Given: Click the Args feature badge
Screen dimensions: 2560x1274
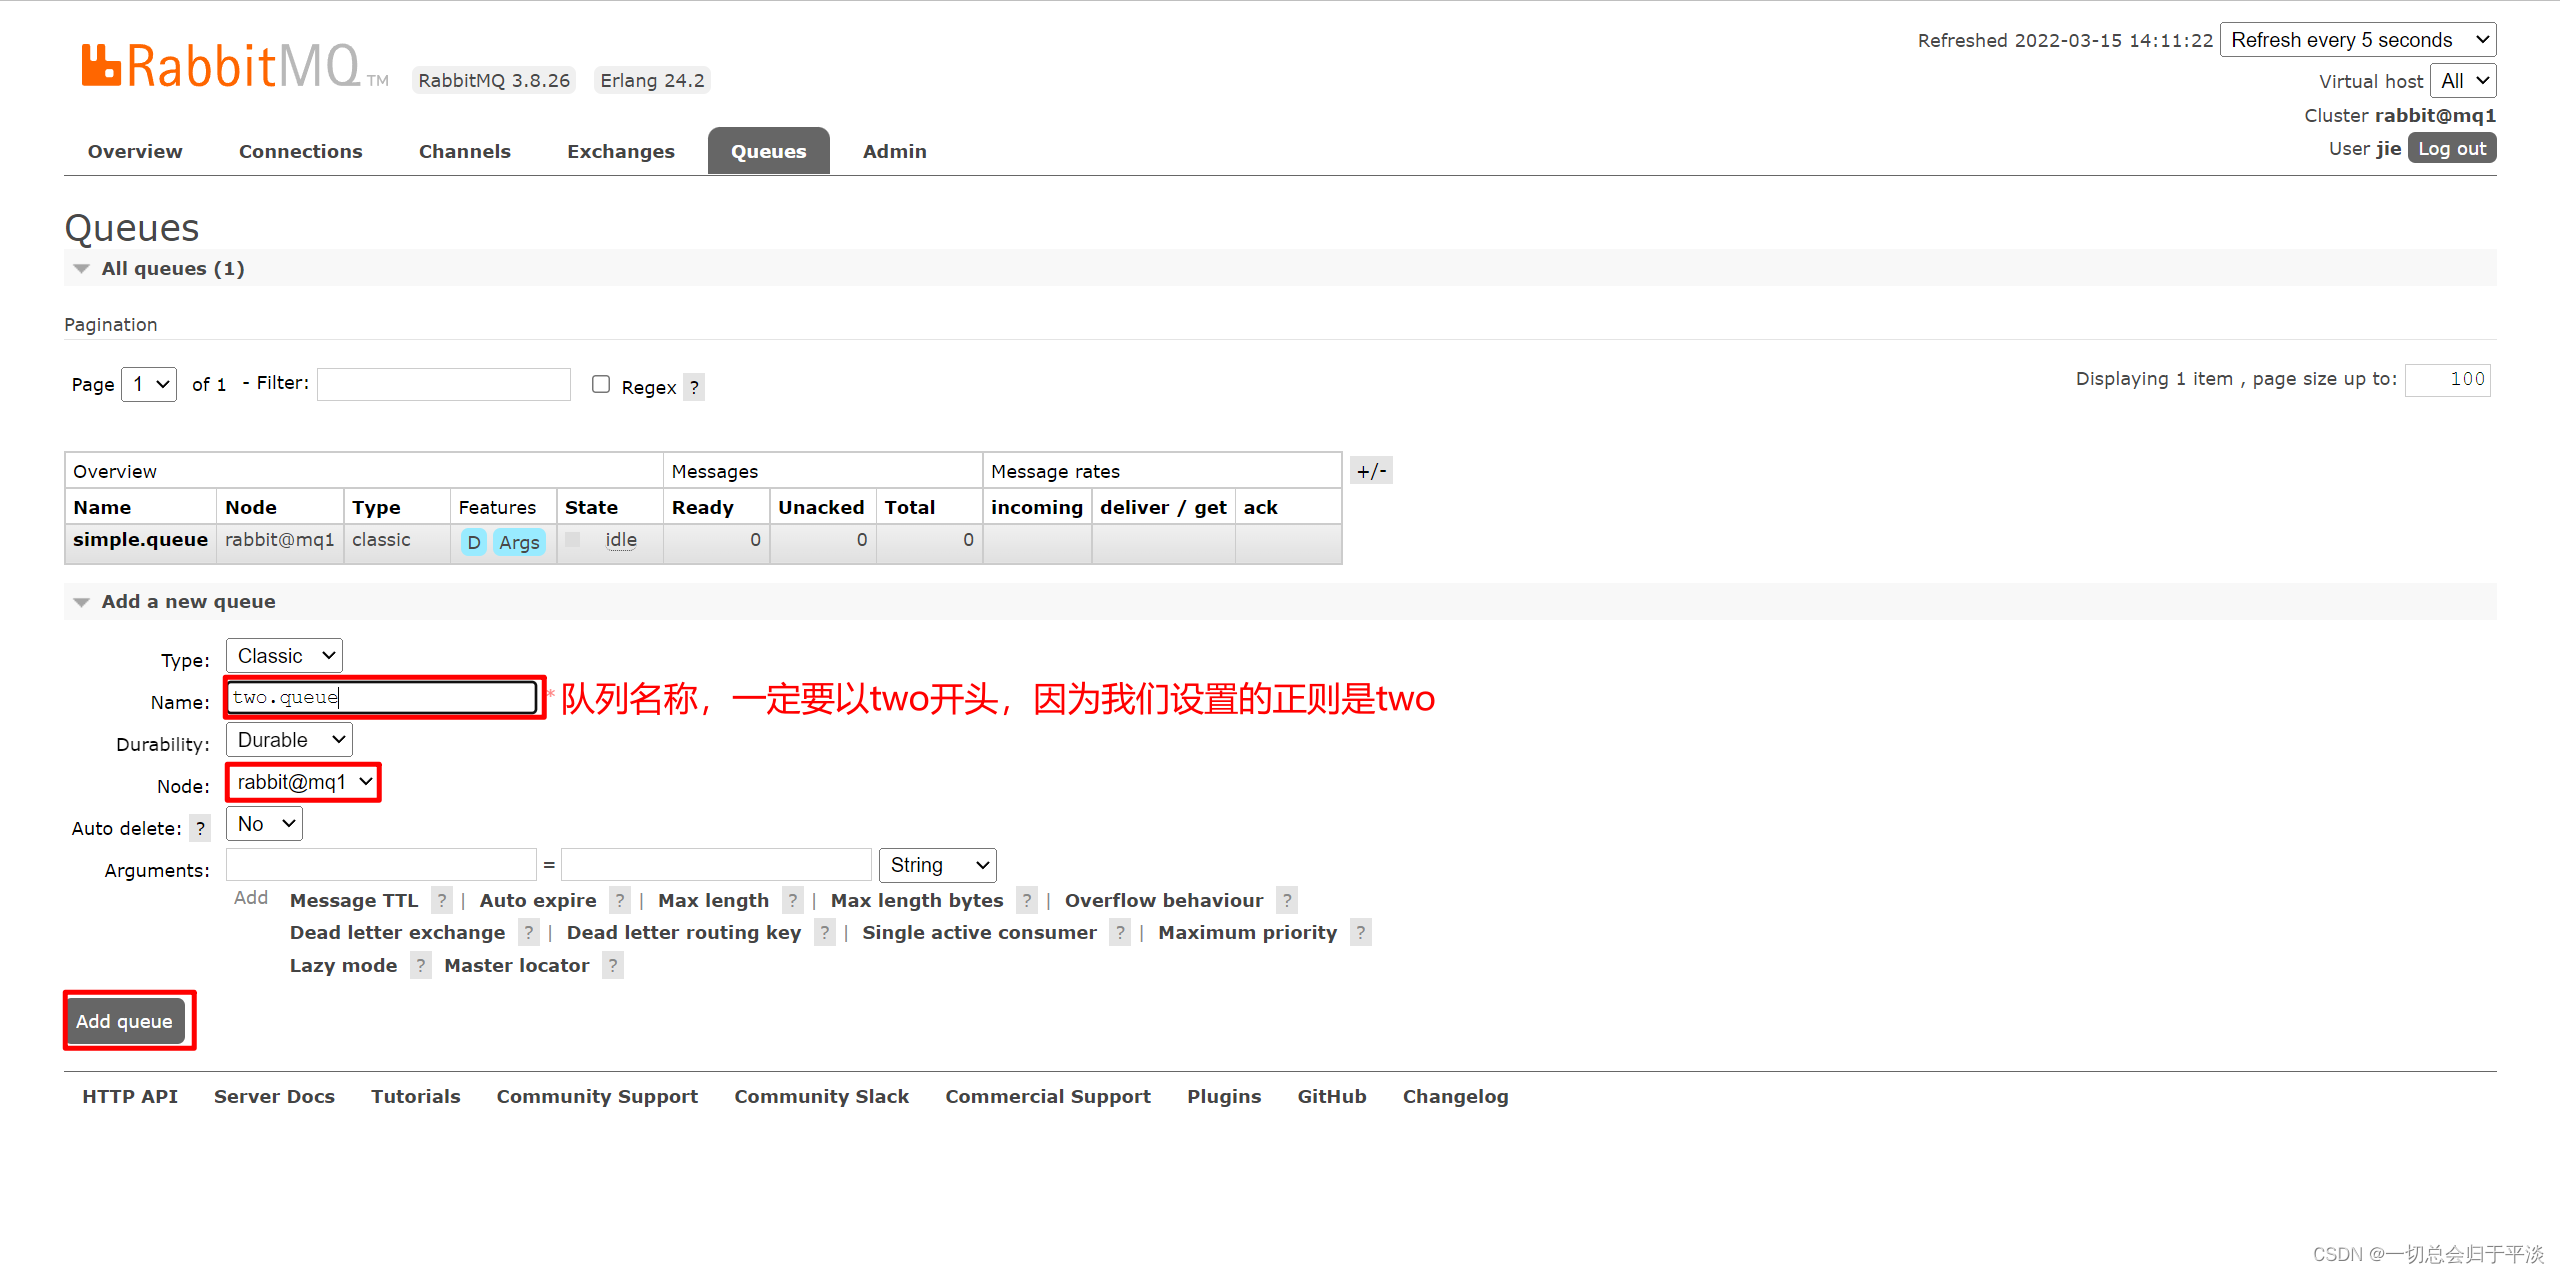Looking at the screenshot, I should [519, 542].
